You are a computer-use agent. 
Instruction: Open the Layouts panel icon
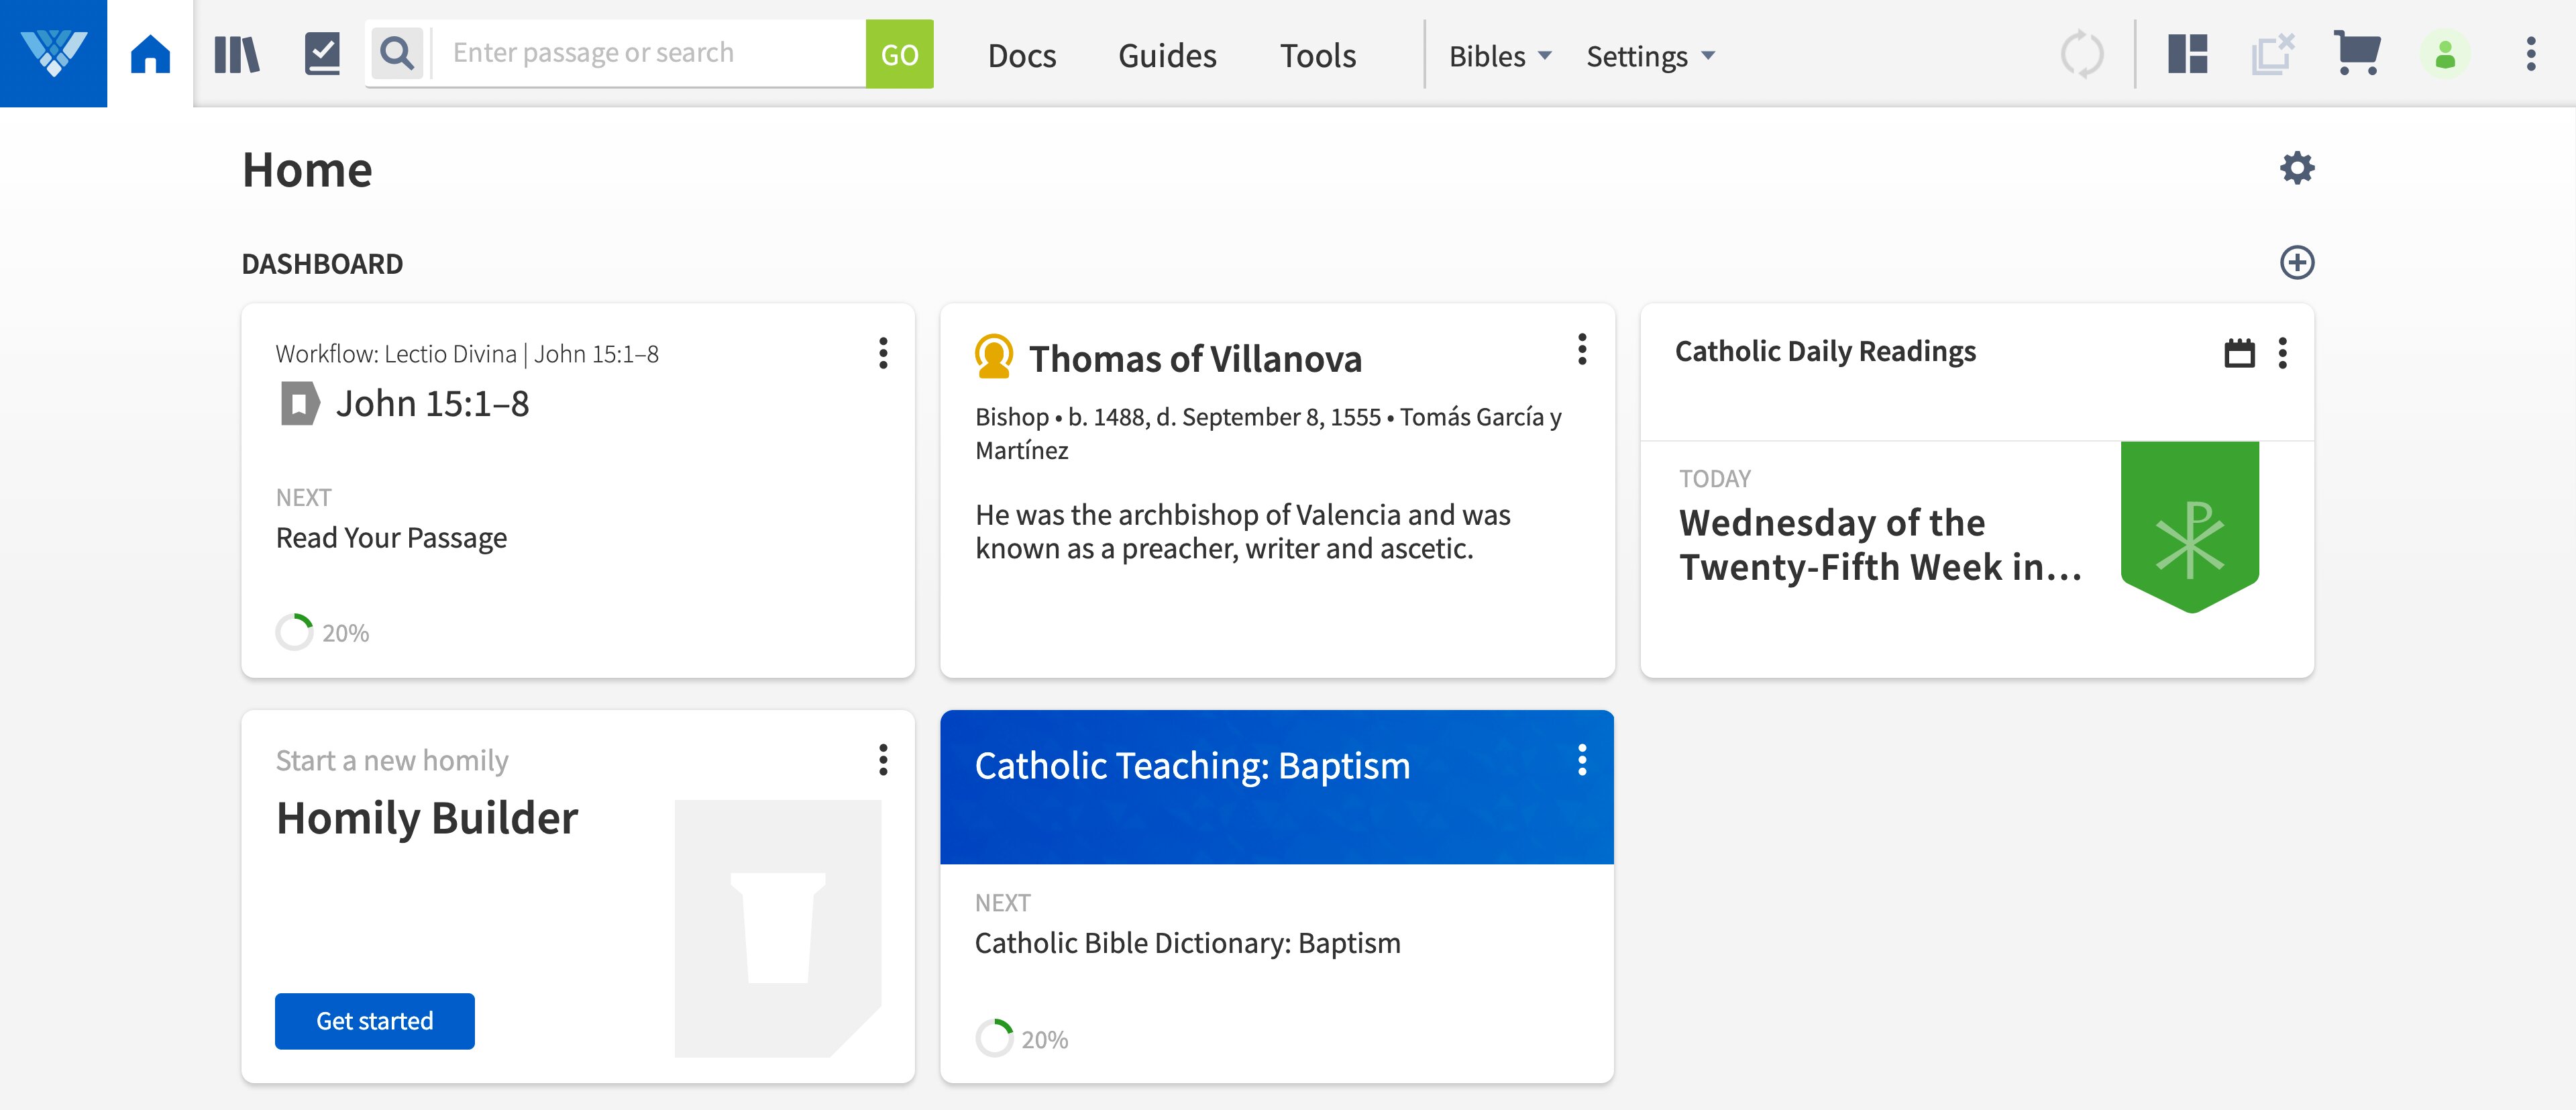tap(2187, 54)
